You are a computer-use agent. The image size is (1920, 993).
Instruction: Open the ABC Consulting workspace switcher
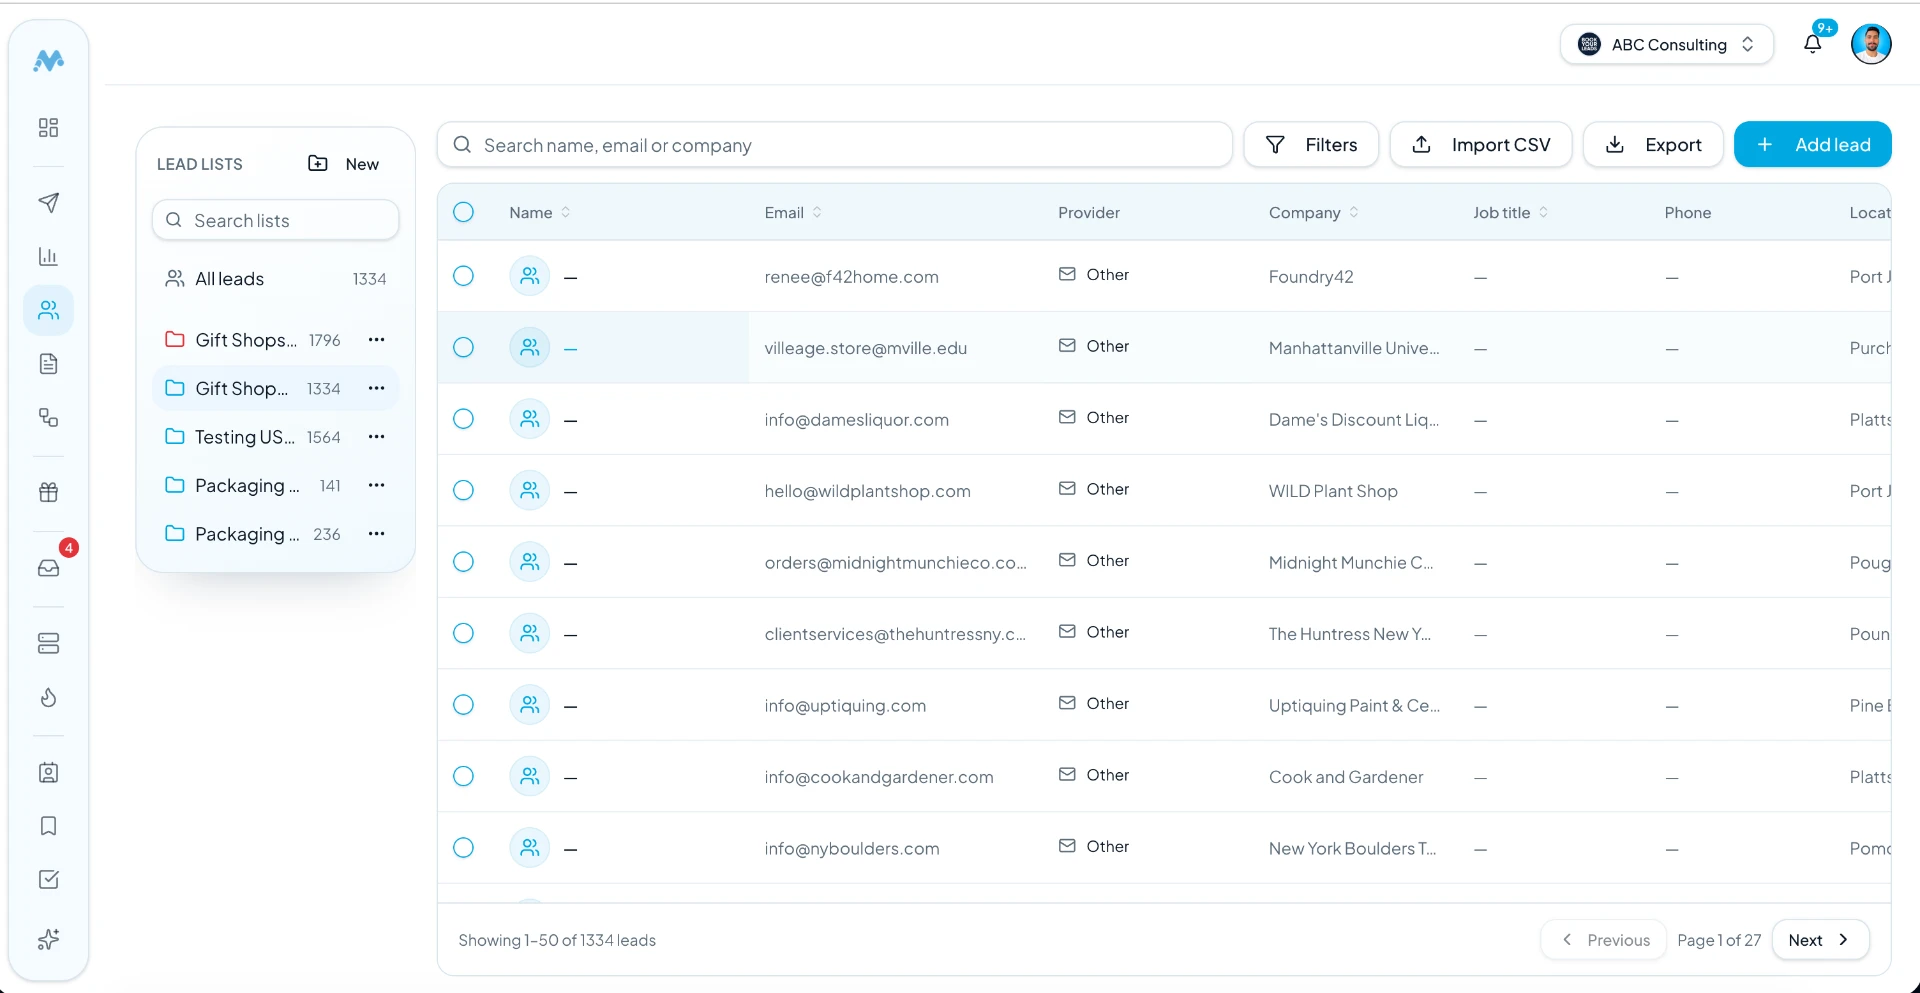1666,44
